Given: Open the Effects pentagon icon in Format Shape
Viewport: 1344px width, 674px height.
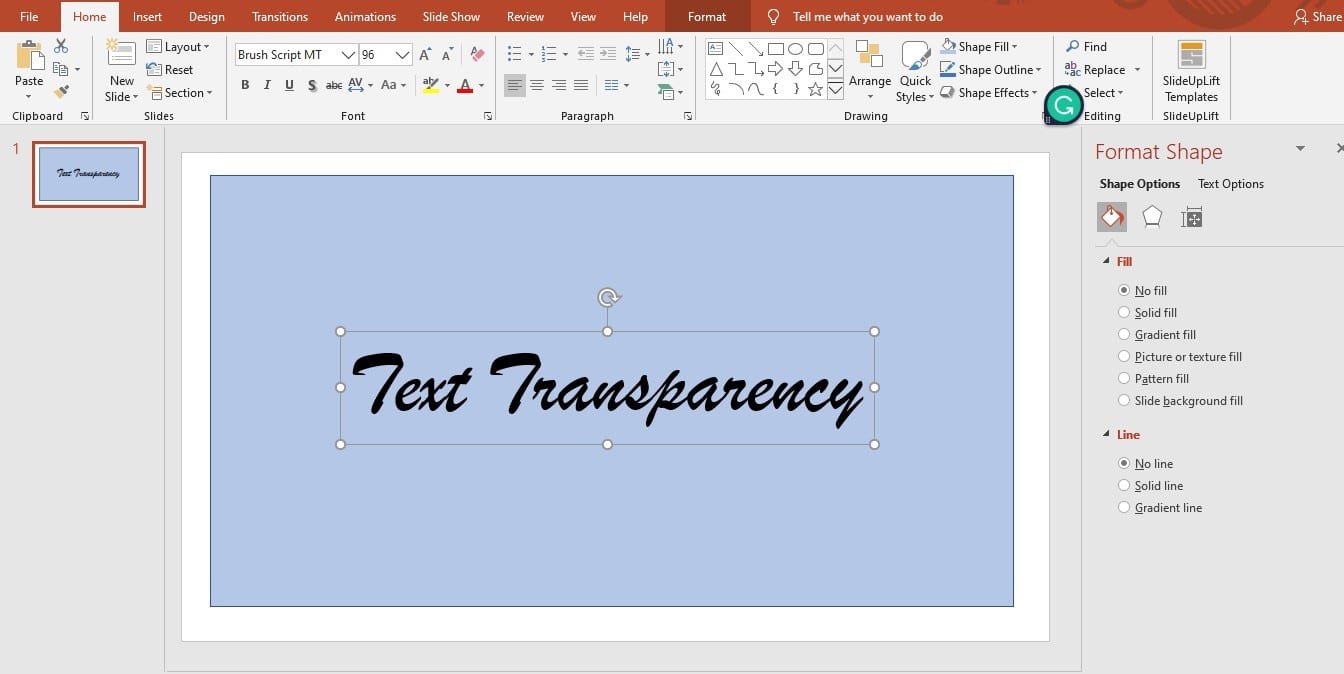Looking at the screenshot, I should [1152, 217].
